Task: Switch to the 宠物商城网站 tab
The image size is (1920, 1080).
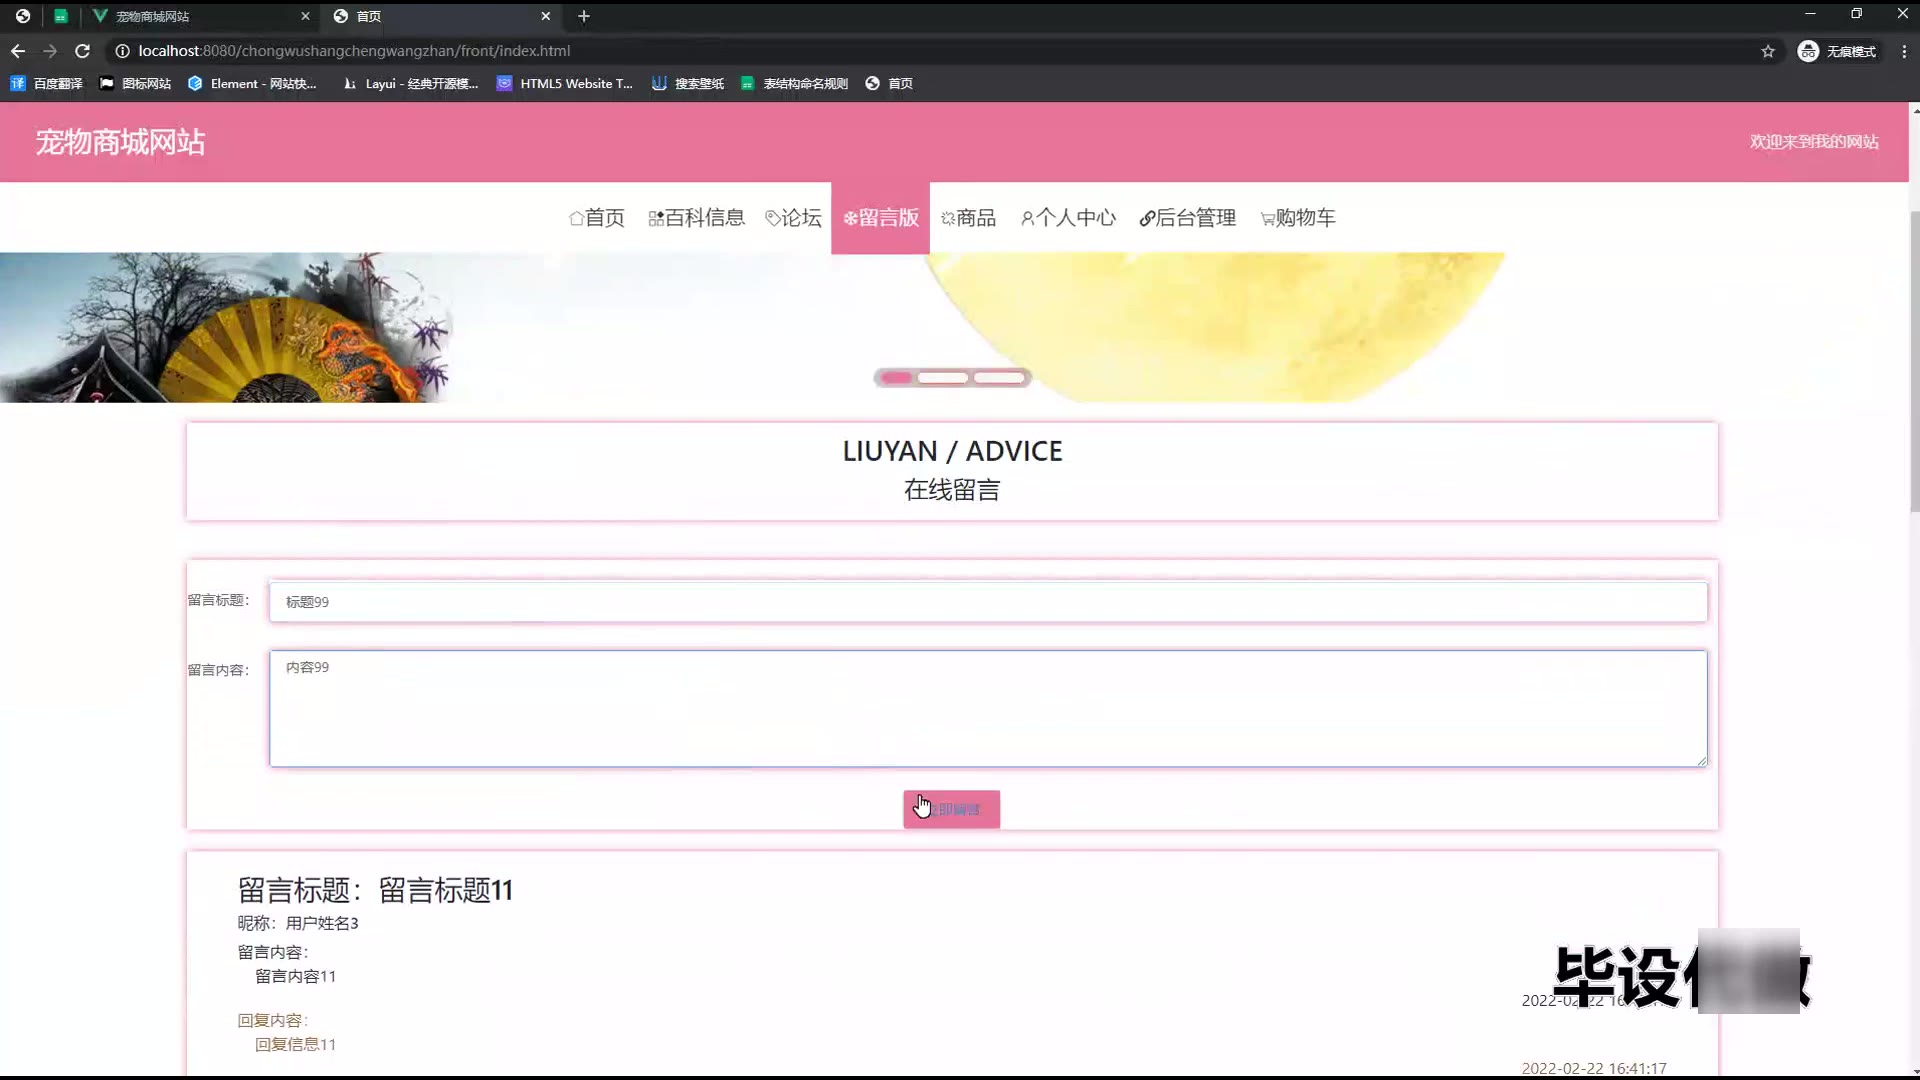Action: (x=200, y=16)
